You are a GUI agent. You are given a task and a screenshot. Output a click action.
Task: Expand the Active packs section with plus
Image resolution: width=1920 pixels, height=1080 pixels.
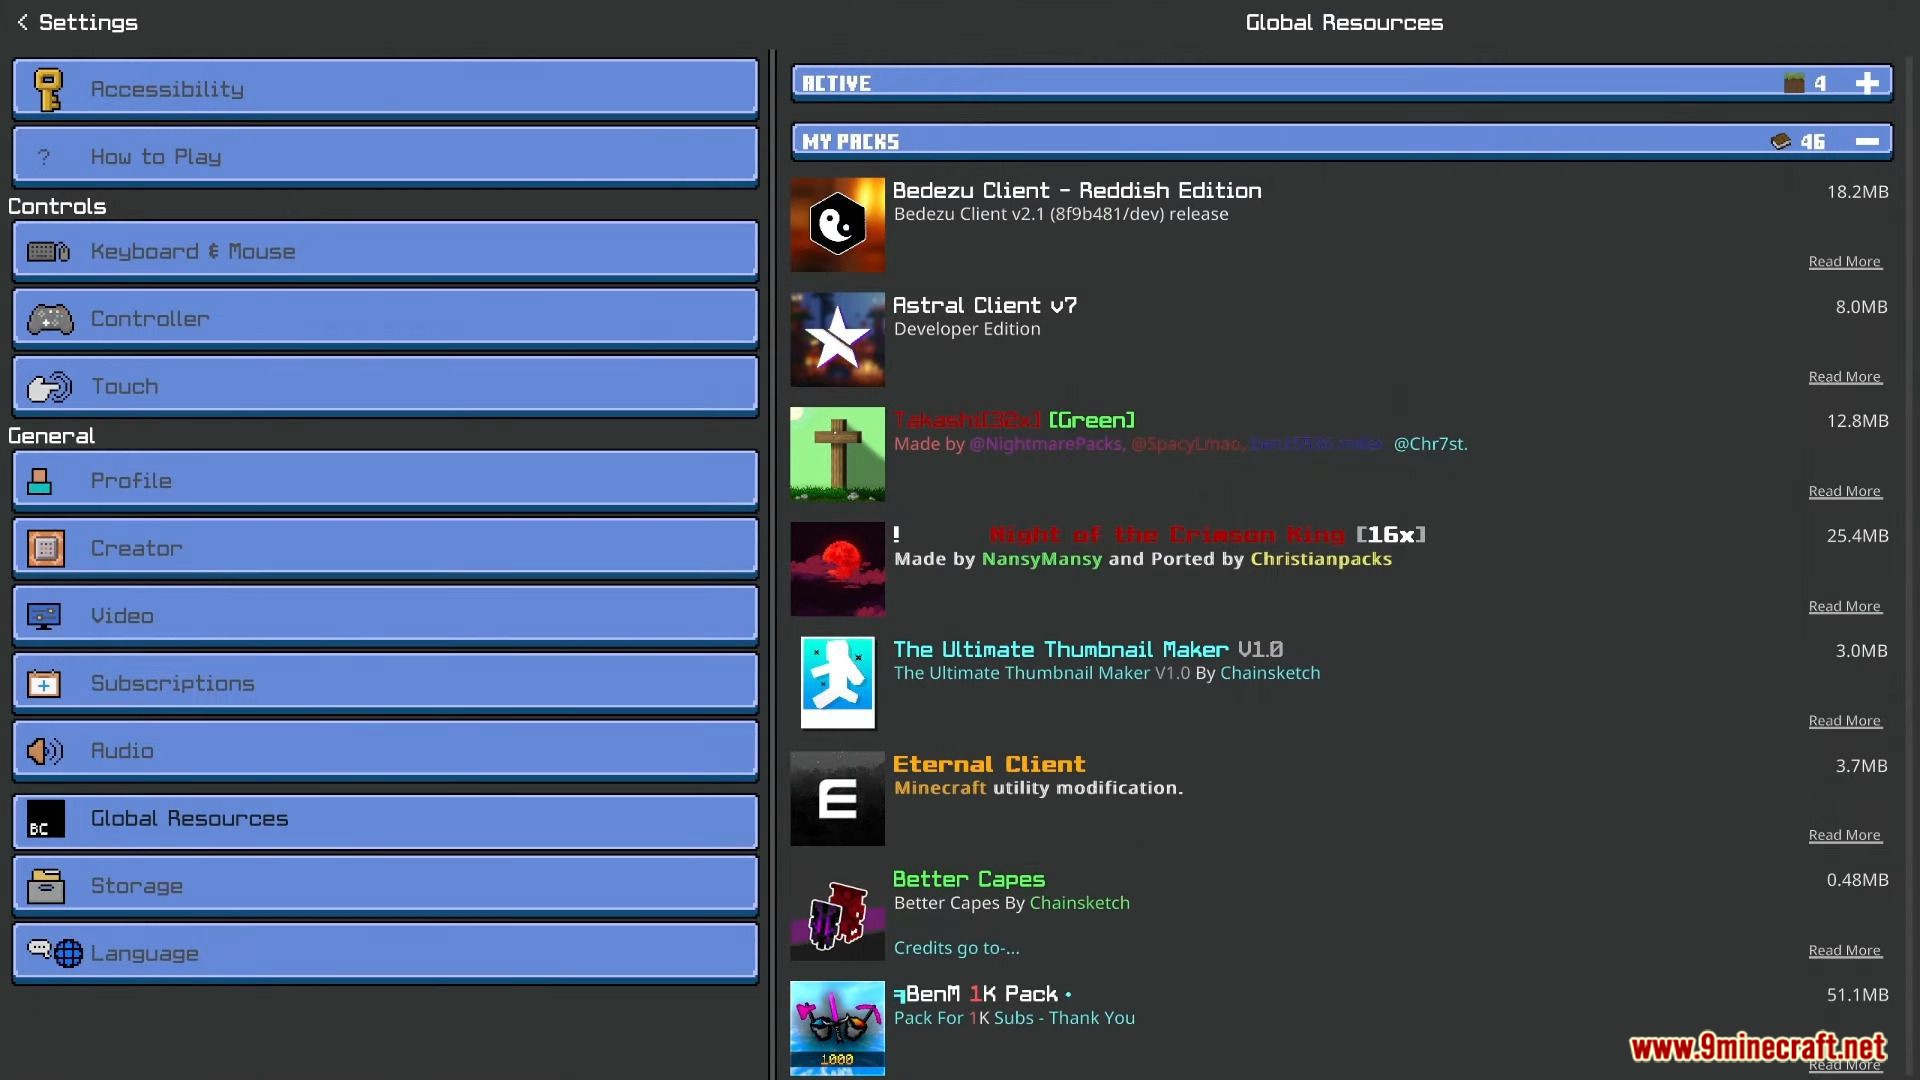click(1866, 83)
